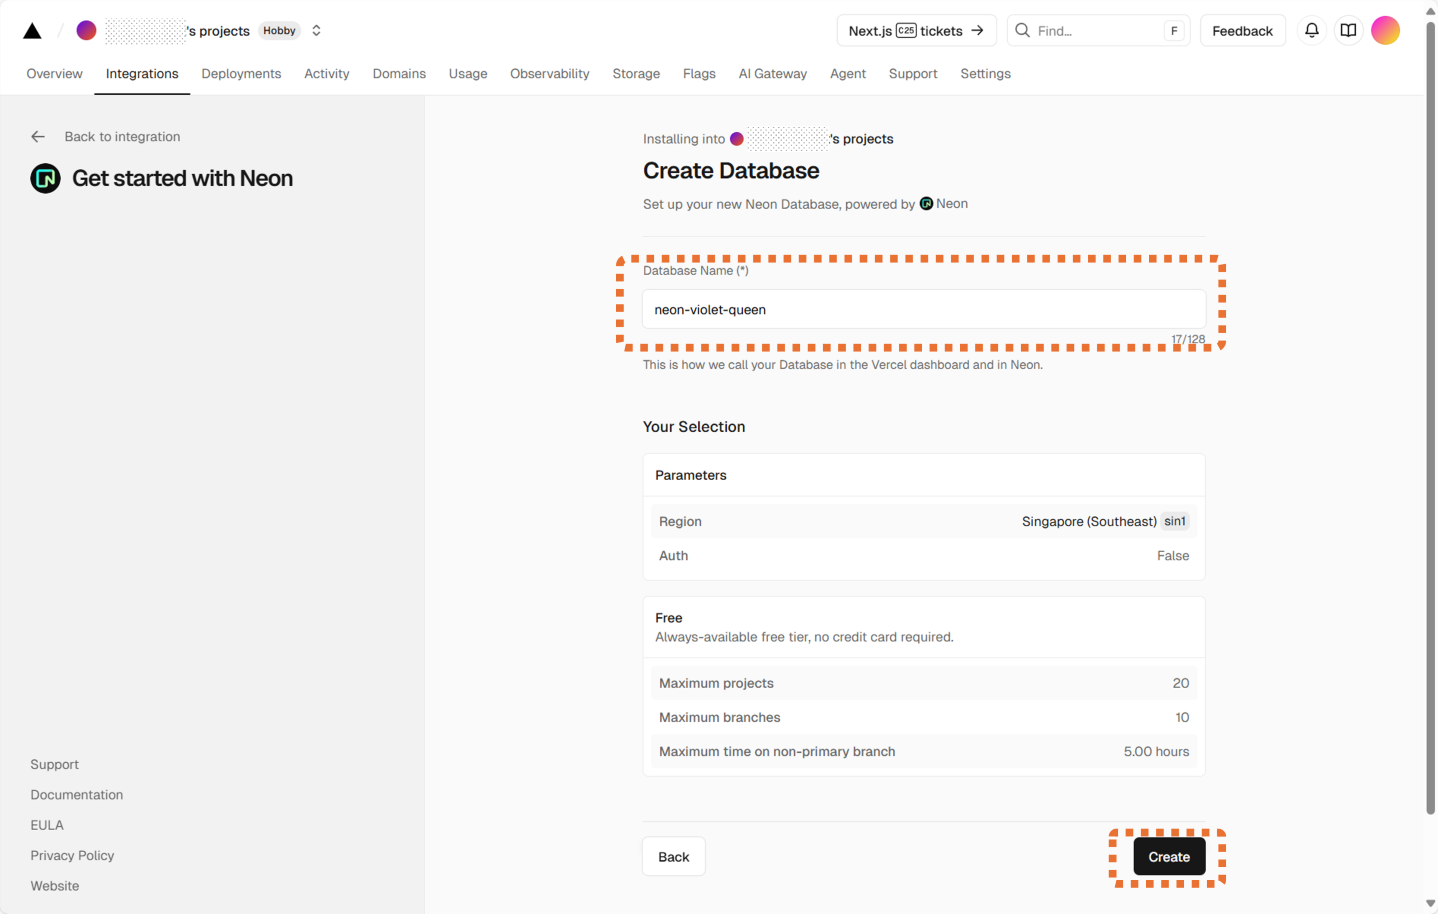Open the notifications bell
Image resolution: width=1438 pixels, height=914 pixels.
coord(1311,31)
